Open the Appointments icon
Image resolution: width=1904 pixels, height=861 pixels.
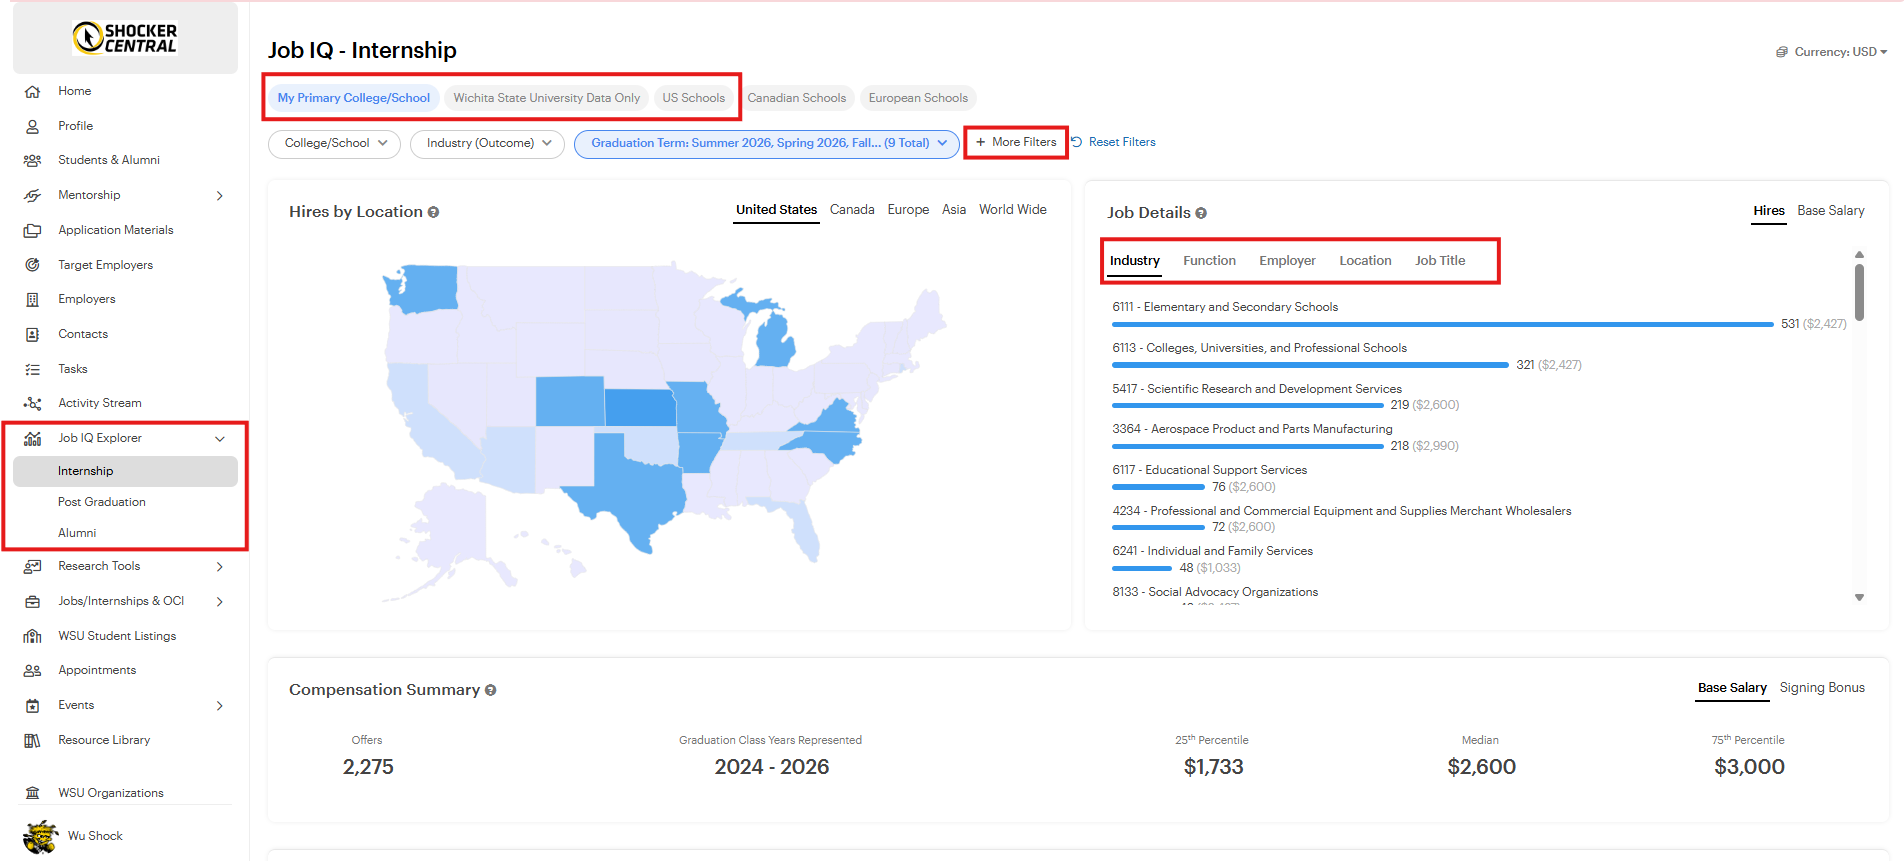point(32,670)
